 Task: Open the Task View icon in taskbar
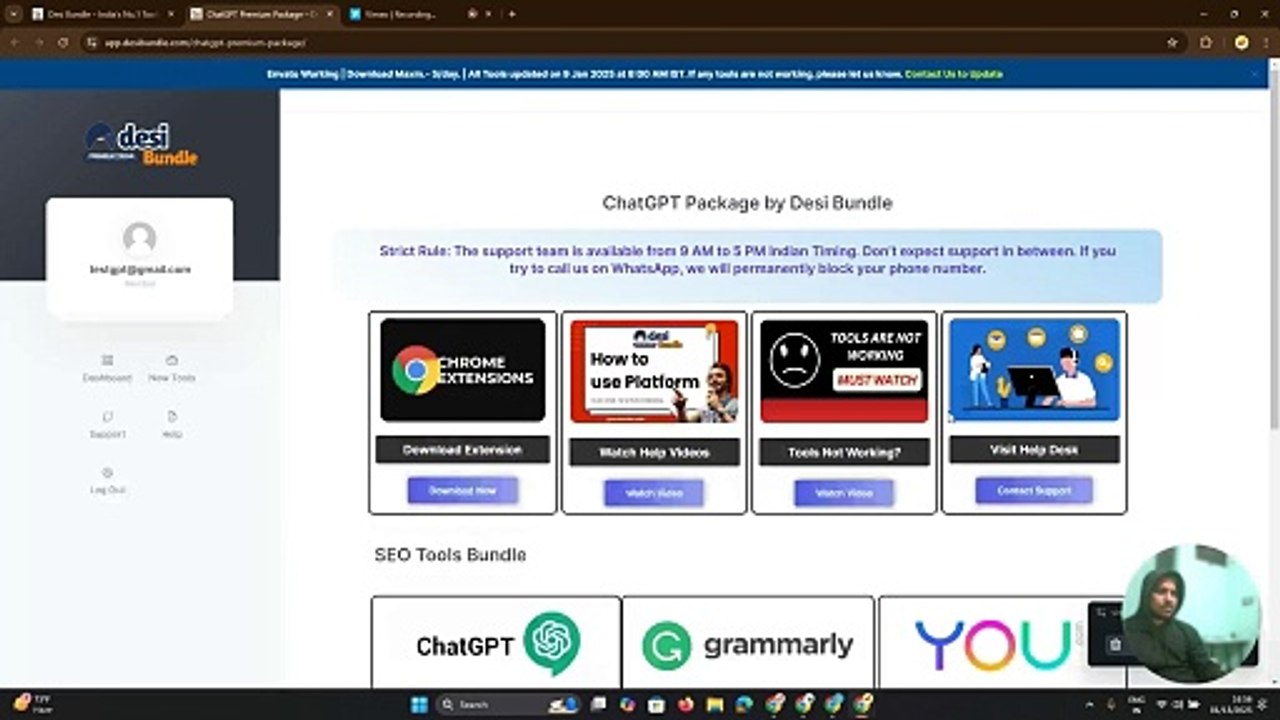(x=598, y=704)
